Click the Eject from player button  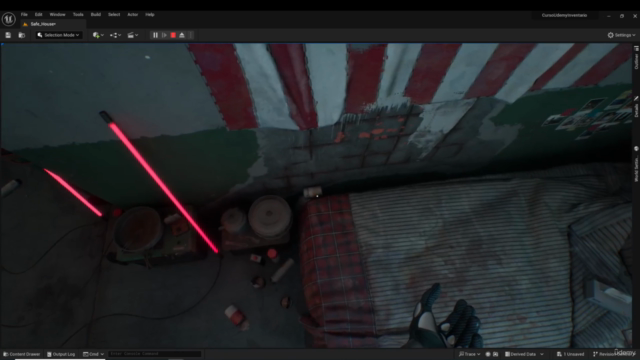point(182,36)
